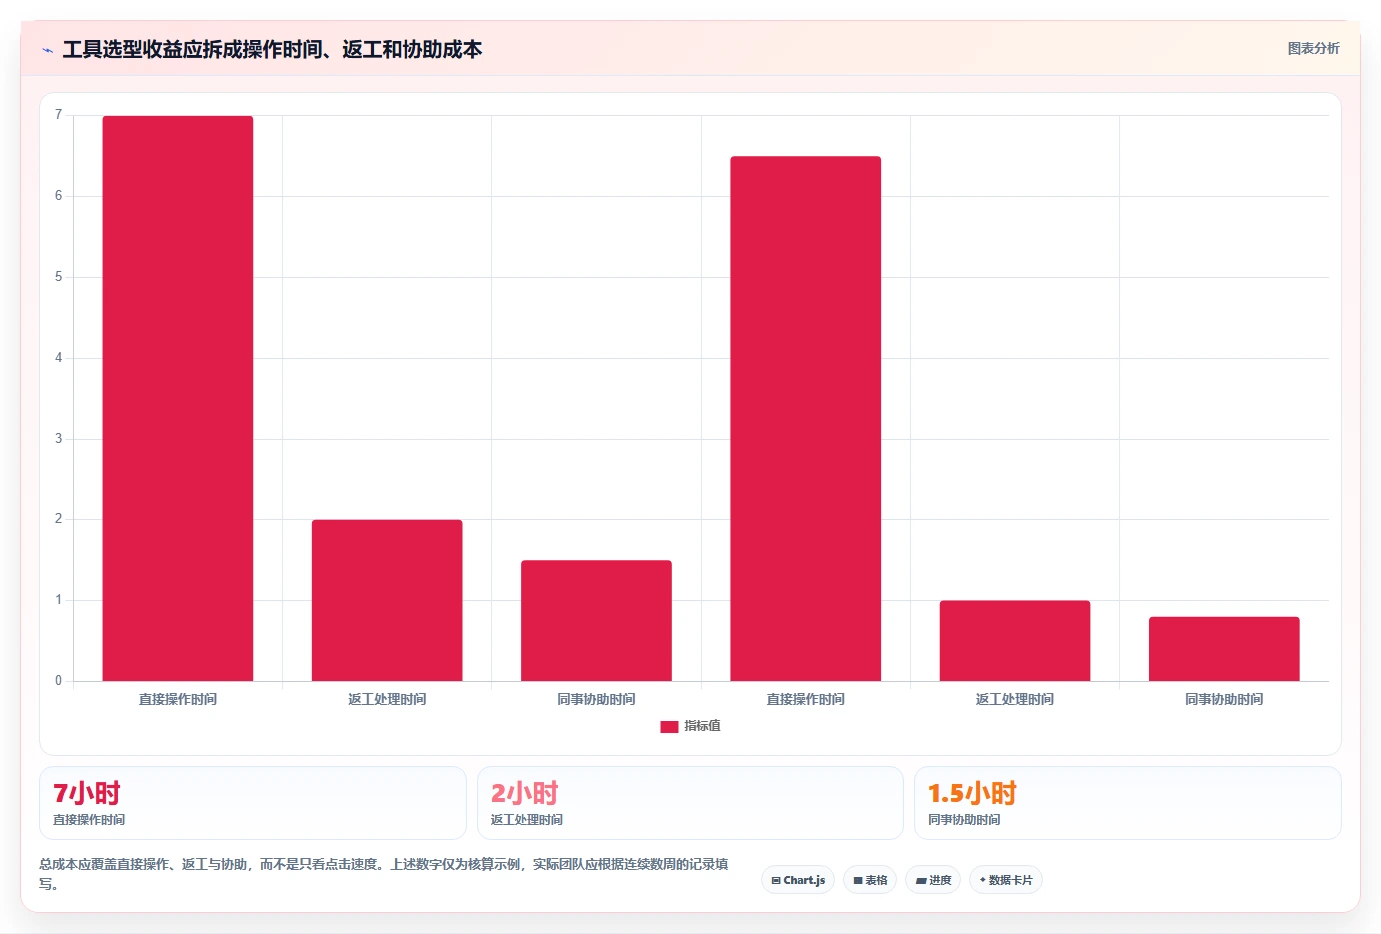Select the shortest bar below value 1

1224,649
